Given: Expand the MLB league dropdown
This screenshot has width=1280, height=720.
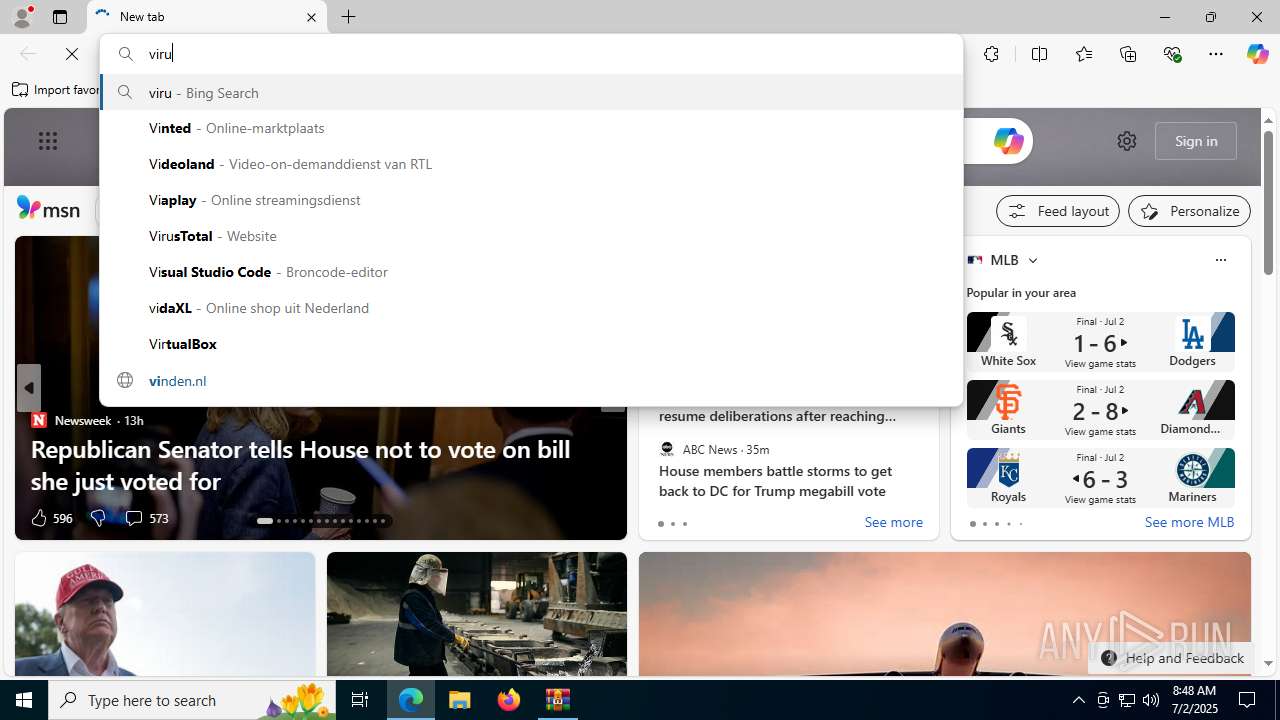Looking at the screenshot, I should tap(1032, 260).
